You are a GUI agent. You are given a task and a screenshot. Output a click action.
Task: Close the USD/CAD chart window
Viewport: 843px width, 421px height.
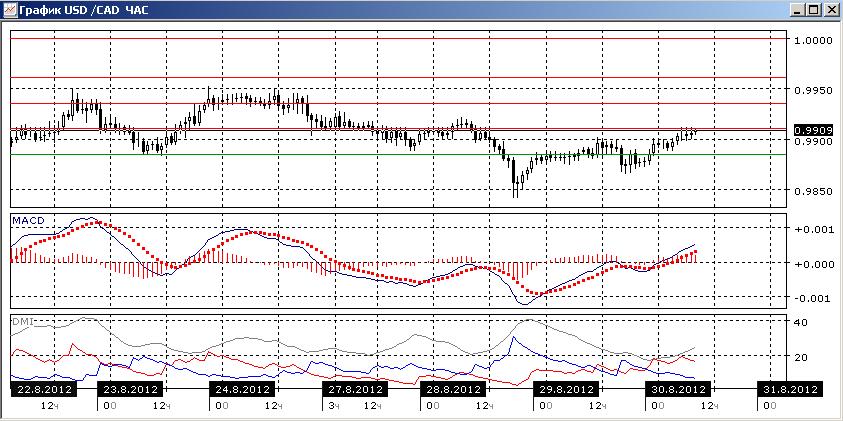(x=830, y=9)
